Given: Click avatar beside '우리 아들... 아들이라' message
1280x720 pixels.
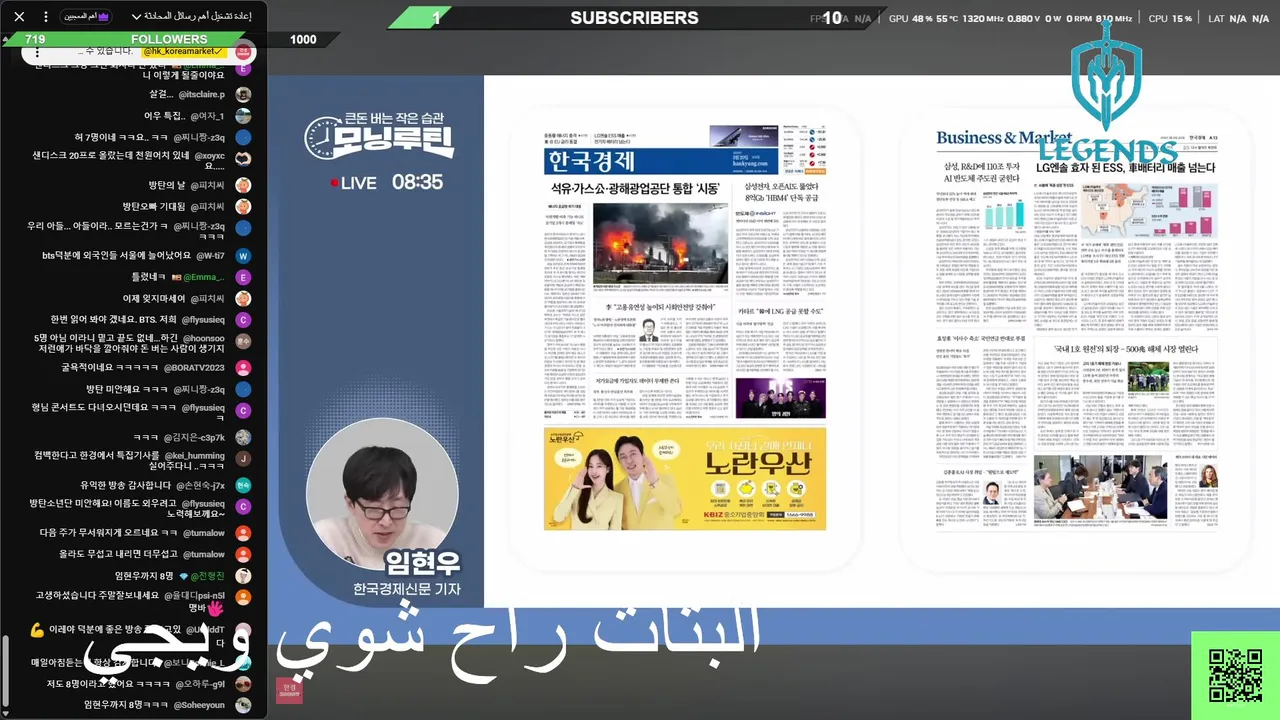Looking at the screenshot, I should [x=243, y=228].
